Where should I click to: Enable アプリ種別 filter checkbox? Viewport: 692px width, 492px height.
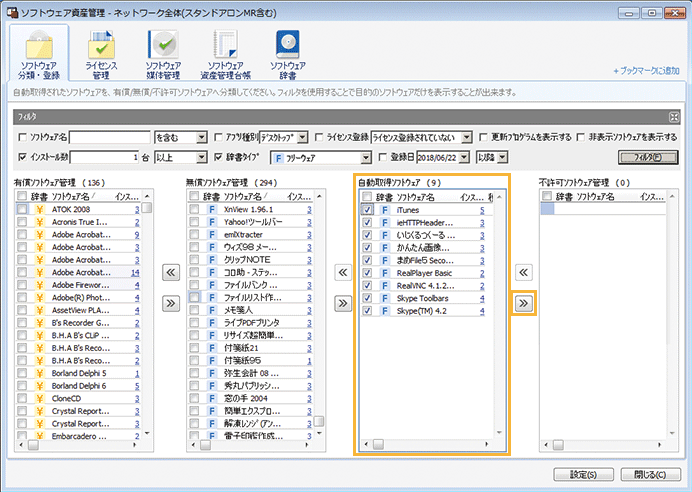(x=218, y=137)
